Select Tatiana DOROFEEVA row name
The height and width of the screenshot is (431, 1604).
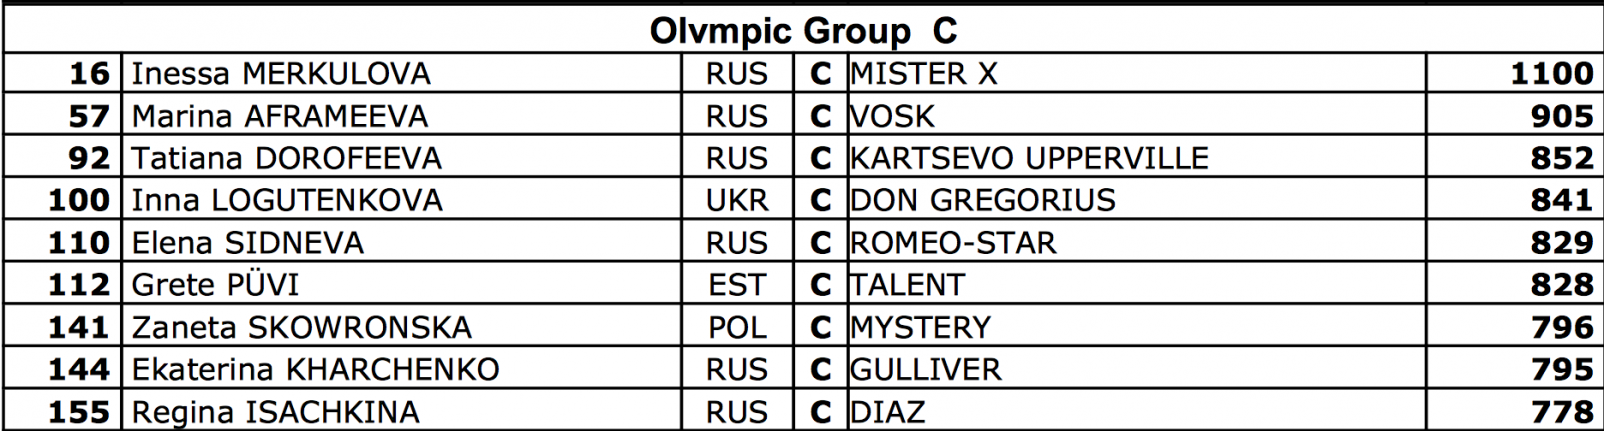[286, 159]
